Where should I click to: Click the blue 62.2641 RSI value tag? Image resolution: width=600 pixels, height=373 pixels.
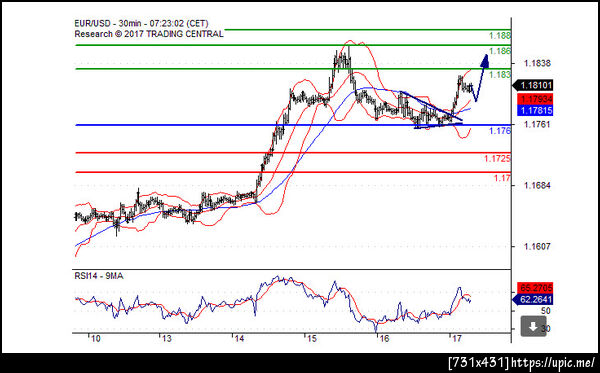(533, 299)
